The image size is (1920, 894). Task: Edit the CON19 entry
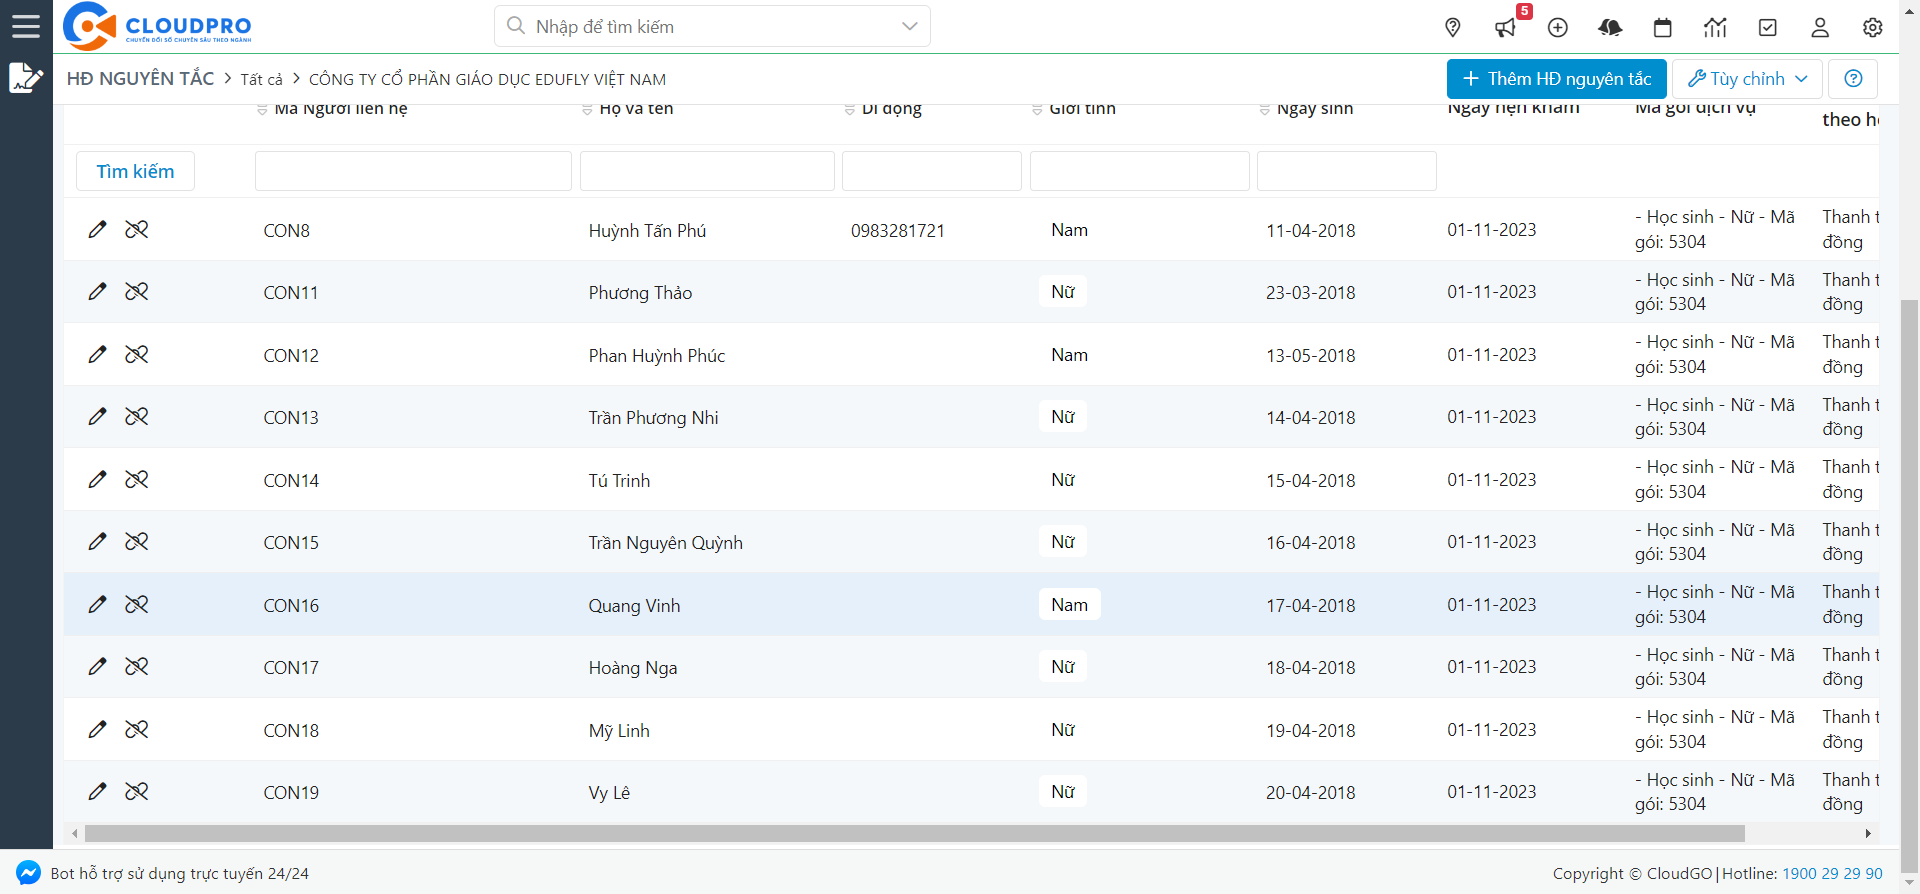[97, 791]
